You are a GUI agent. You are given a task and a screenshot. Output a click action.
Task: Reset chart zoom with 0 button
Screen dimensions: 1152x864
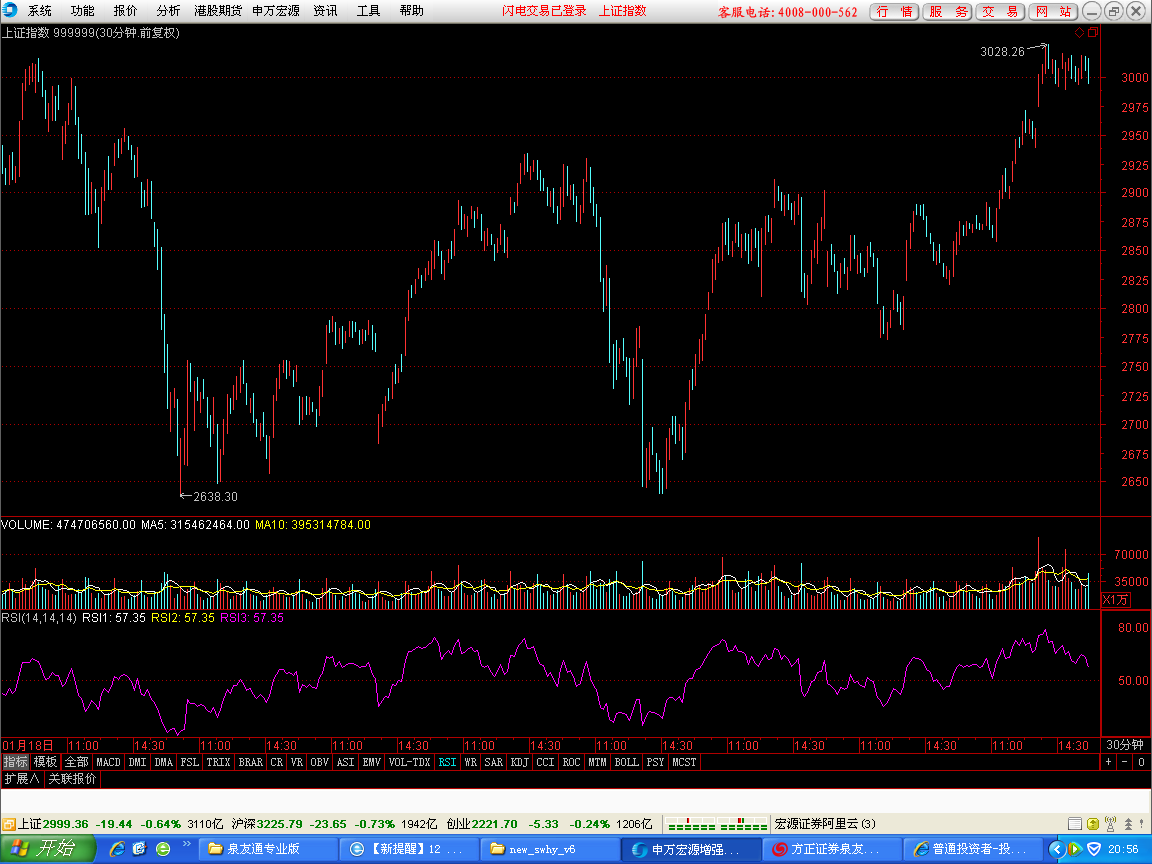coord(1141,762)
